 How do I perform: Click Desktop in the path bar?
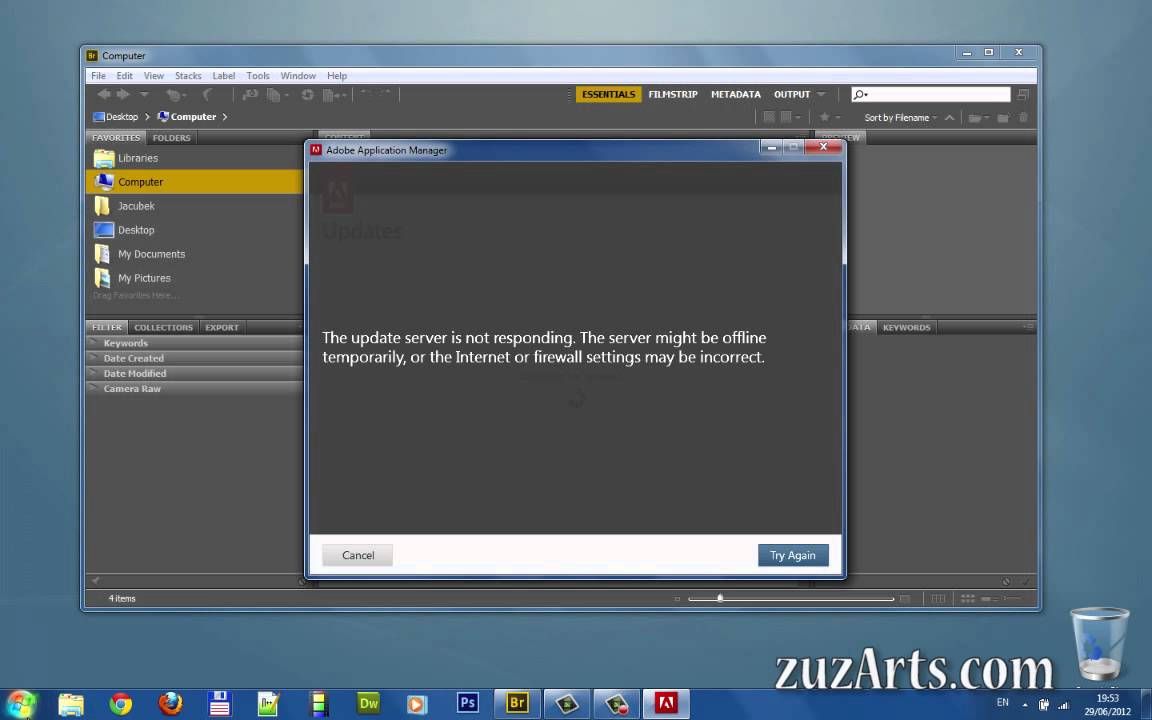115,117
